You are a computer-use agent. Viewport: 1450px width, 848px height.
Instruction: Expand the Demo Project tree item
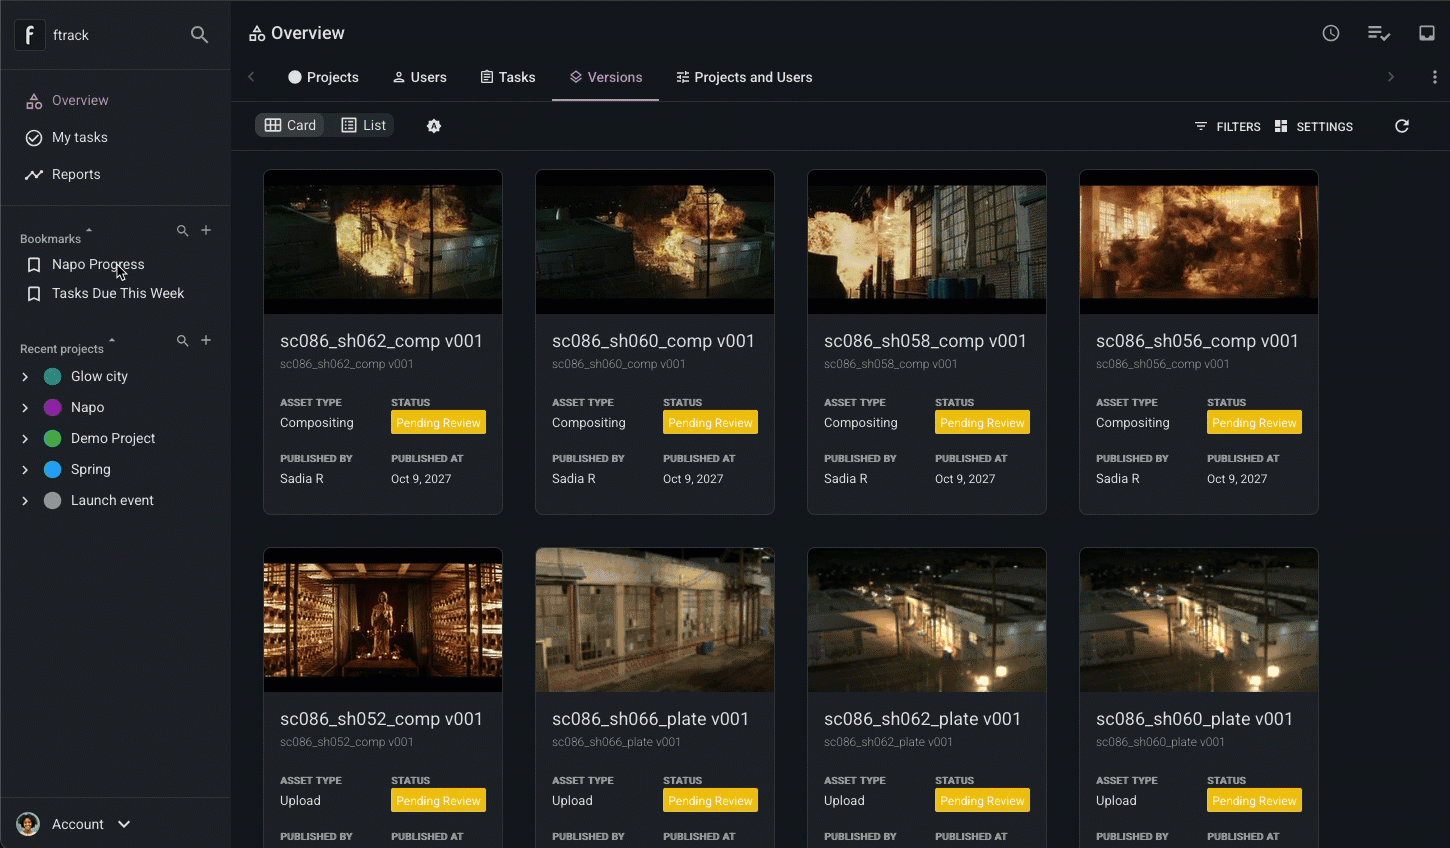pyautogui.click(x=25, y=439)
